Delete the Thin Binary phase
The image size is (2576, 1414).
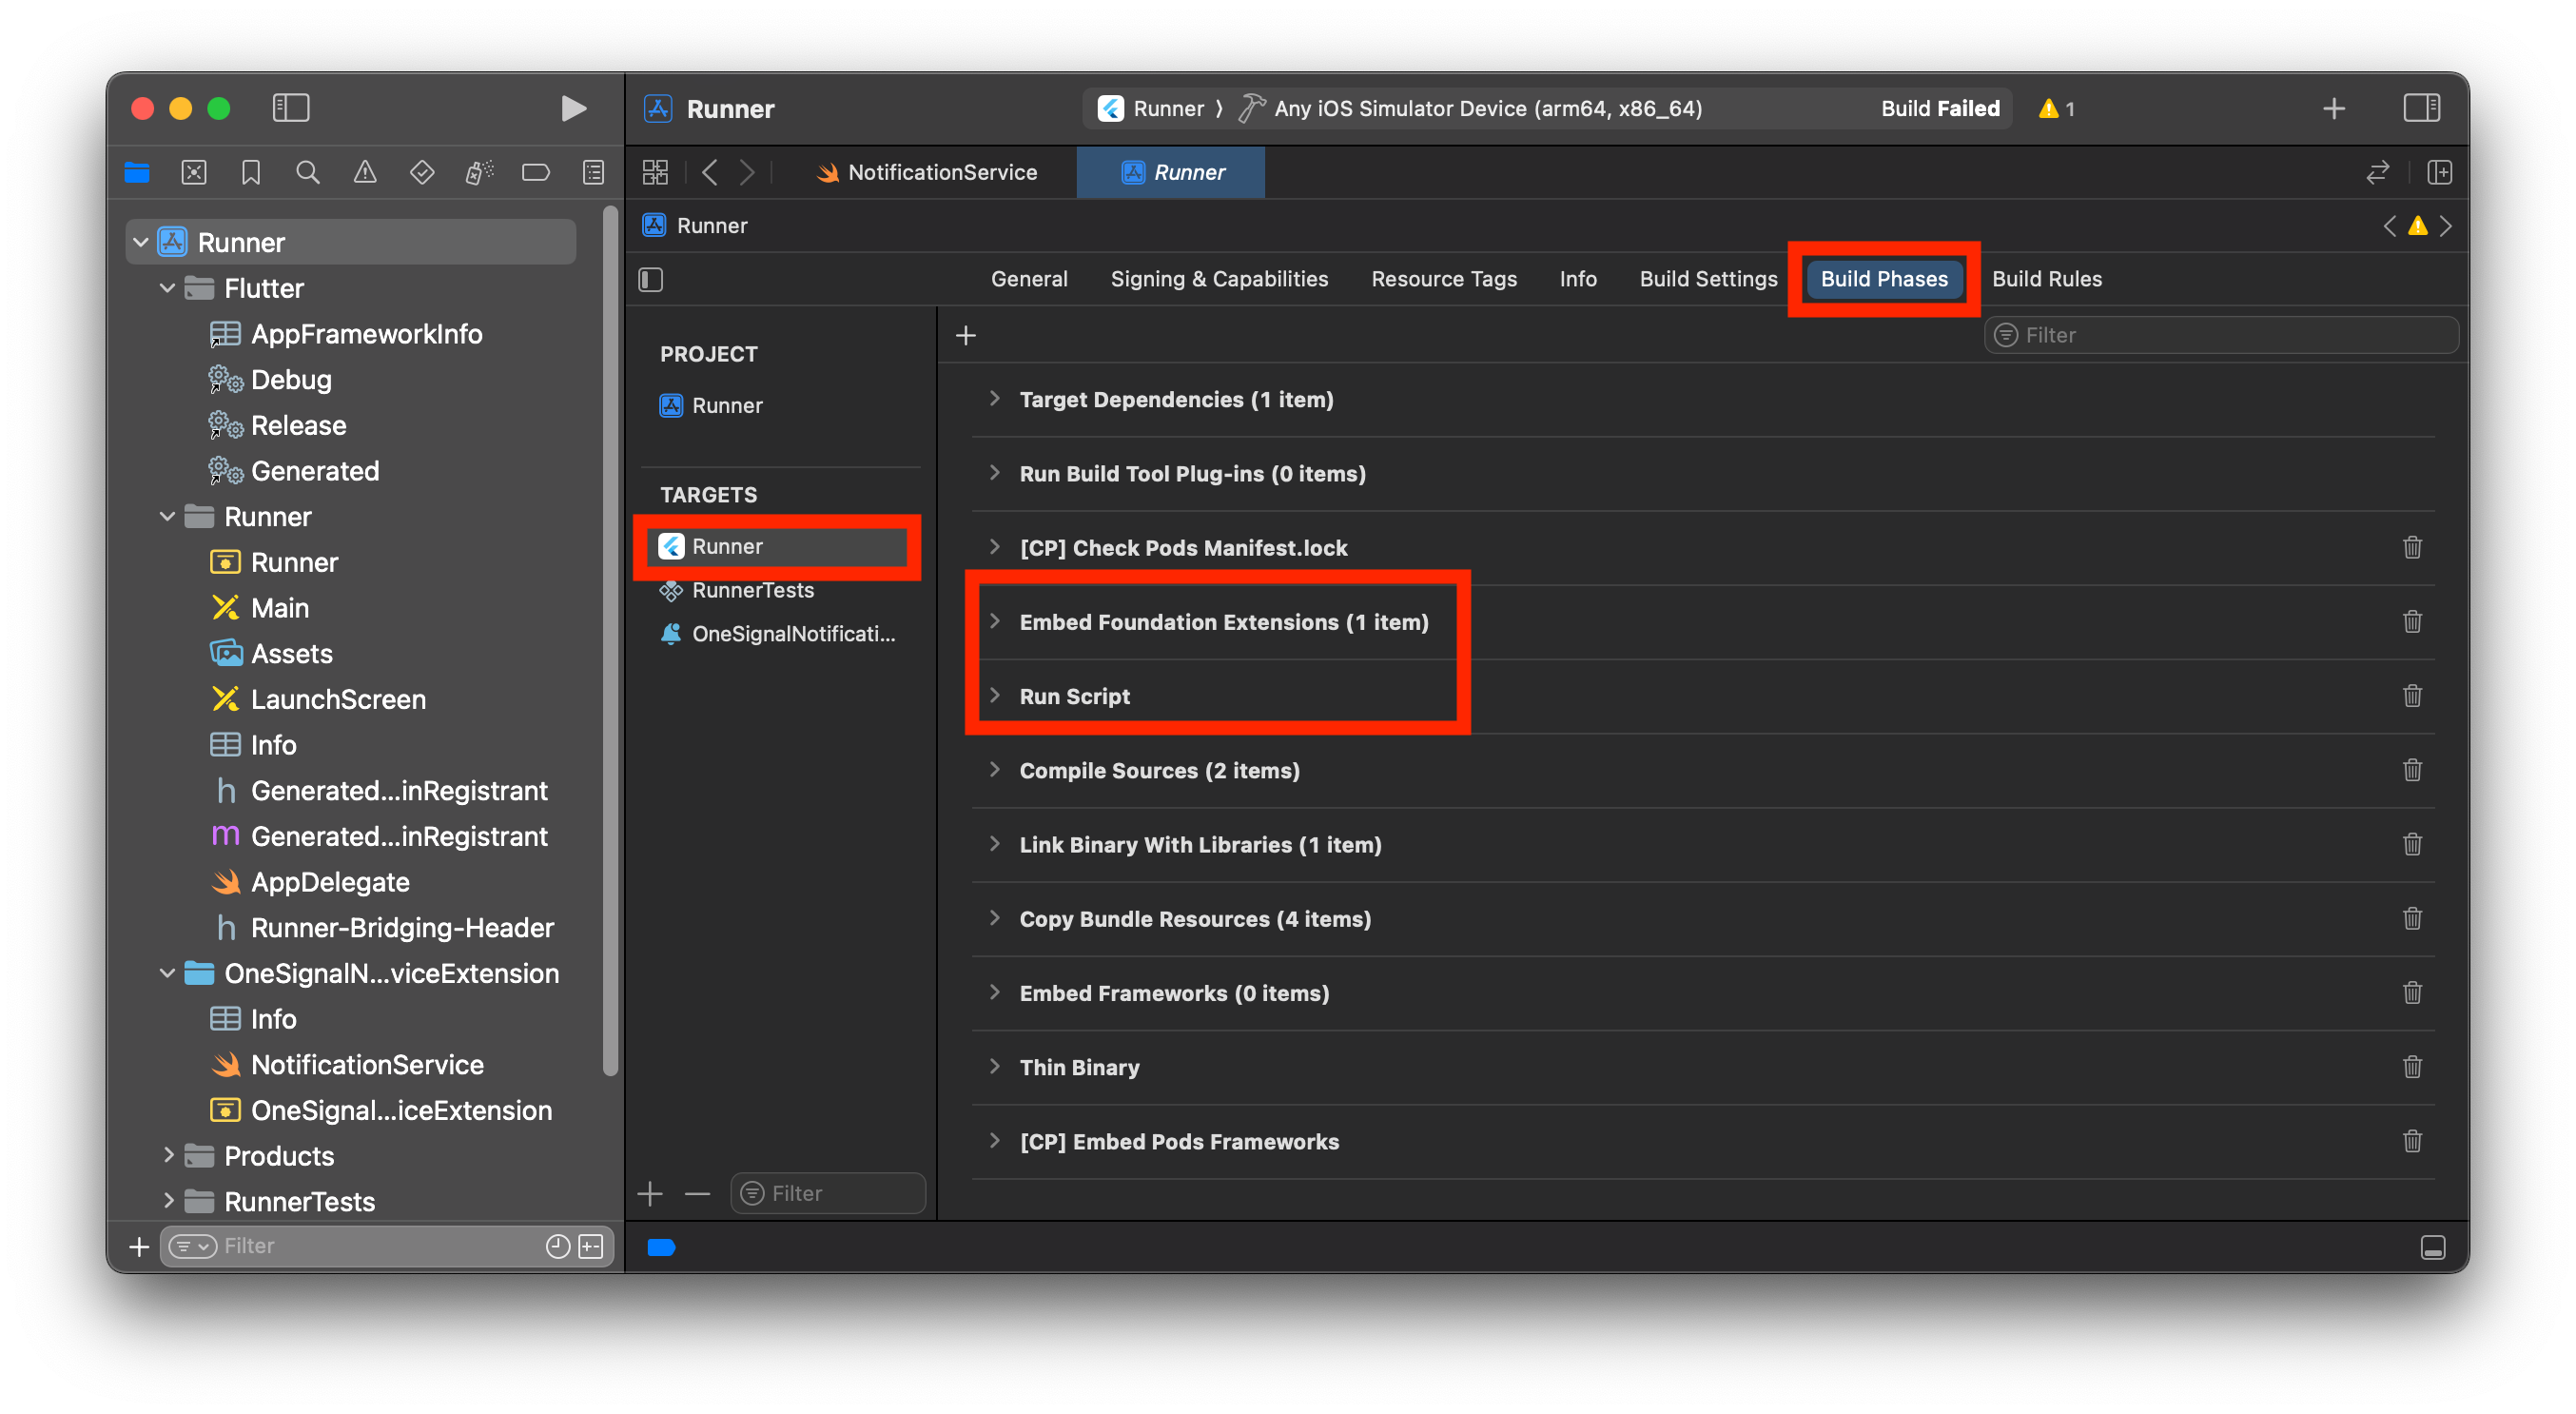coord(2412,1067)
